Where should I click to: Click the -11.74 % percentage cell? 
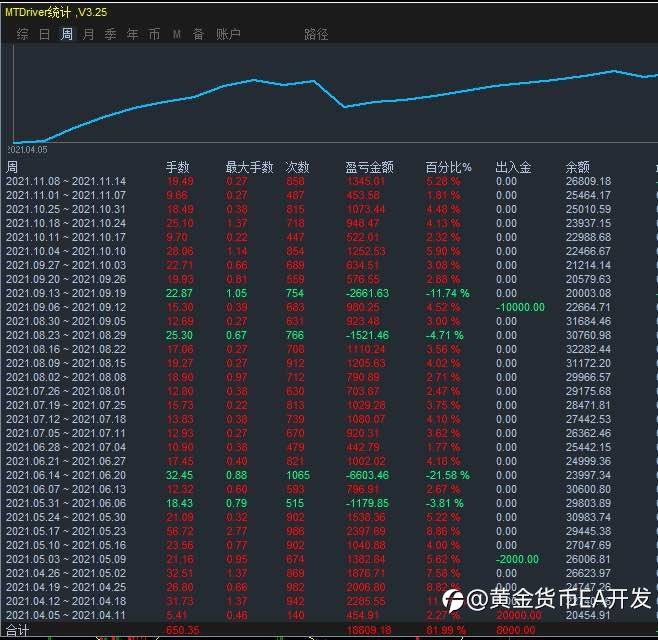(x=447, y=293)
